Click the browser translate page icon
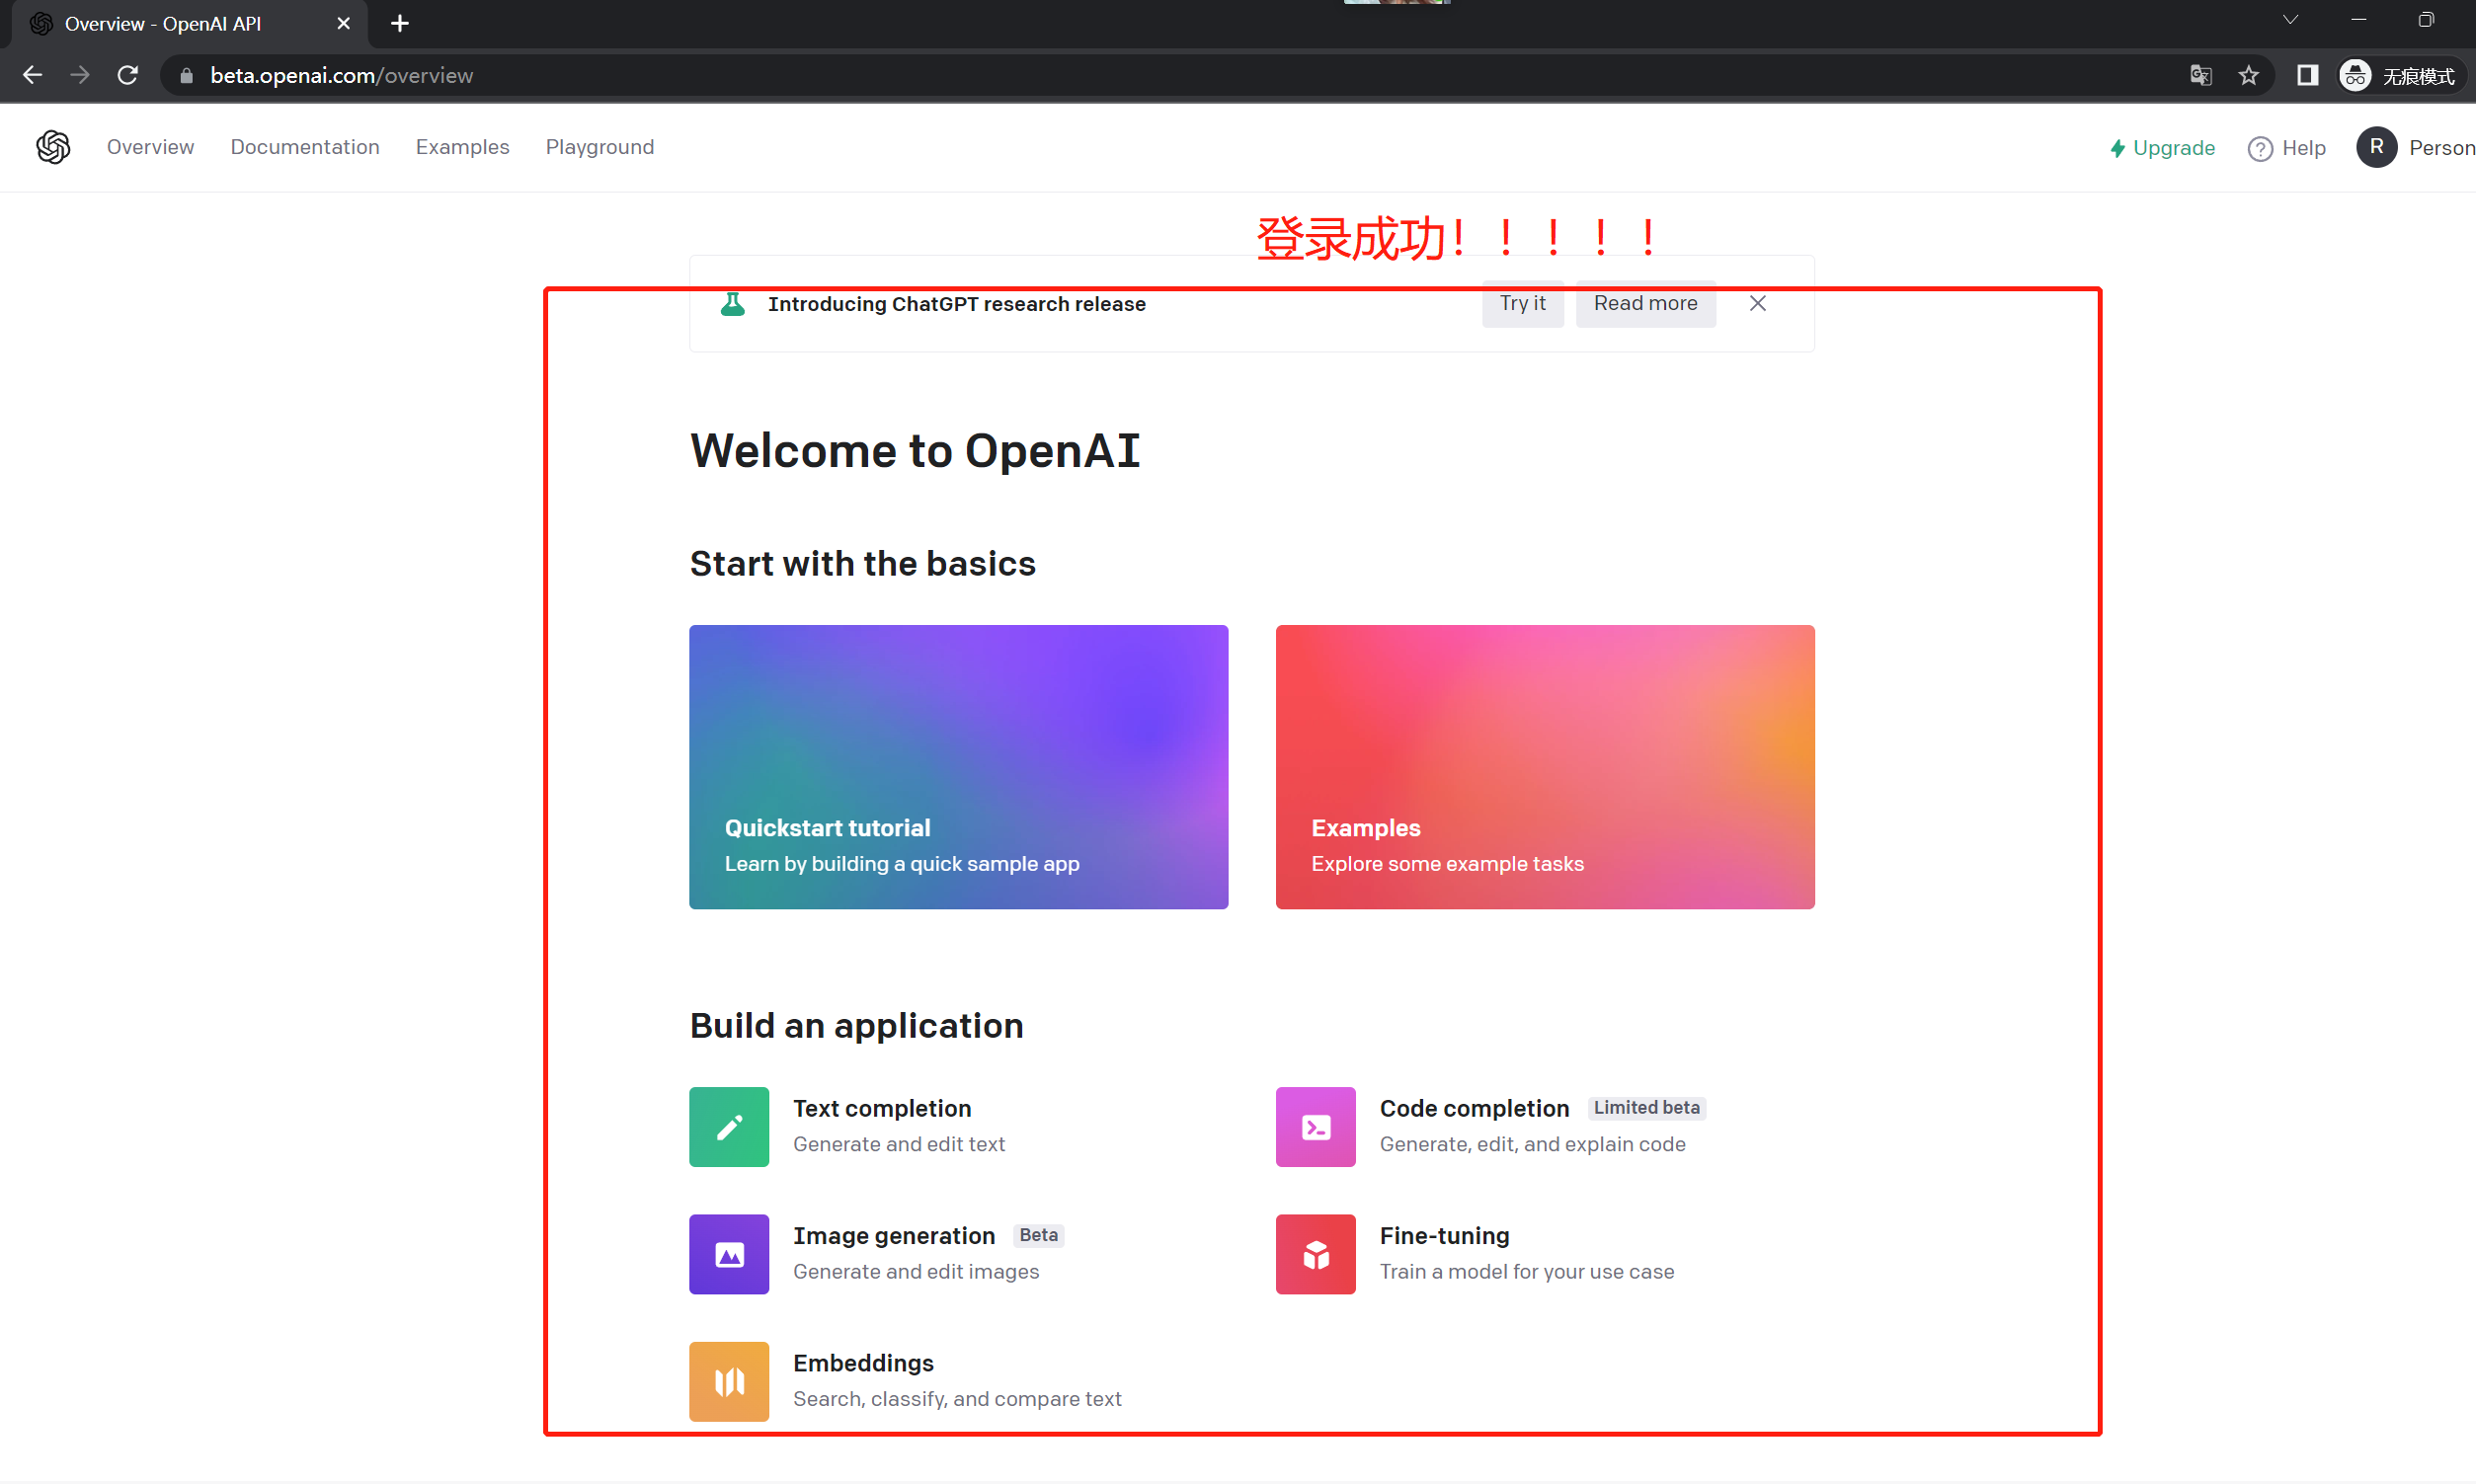Image resolution: width=2476 pixels, height=1484 pixels. (x=2200, y=75)
